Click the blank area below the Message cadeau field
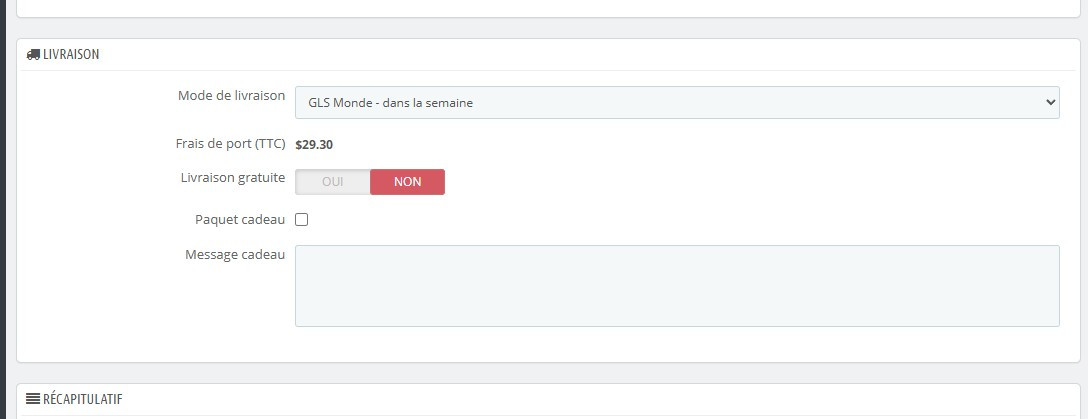Screen dimensions: 1088x419 point(548,344)
